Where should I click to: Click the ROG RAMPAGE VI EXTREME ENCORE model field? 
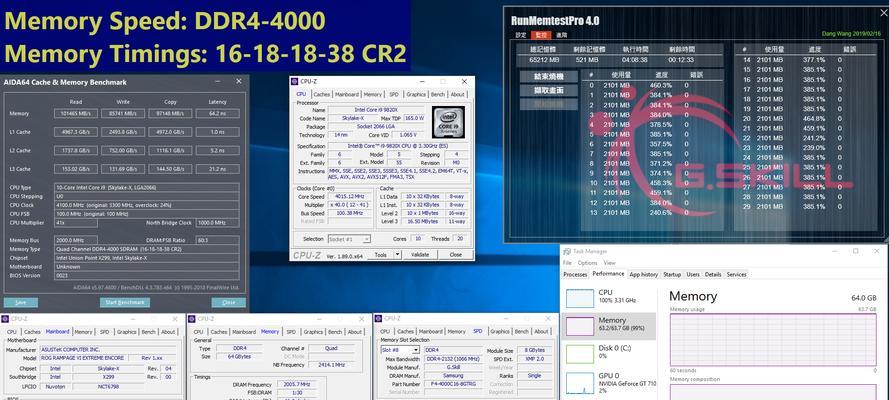coord(82,358)
